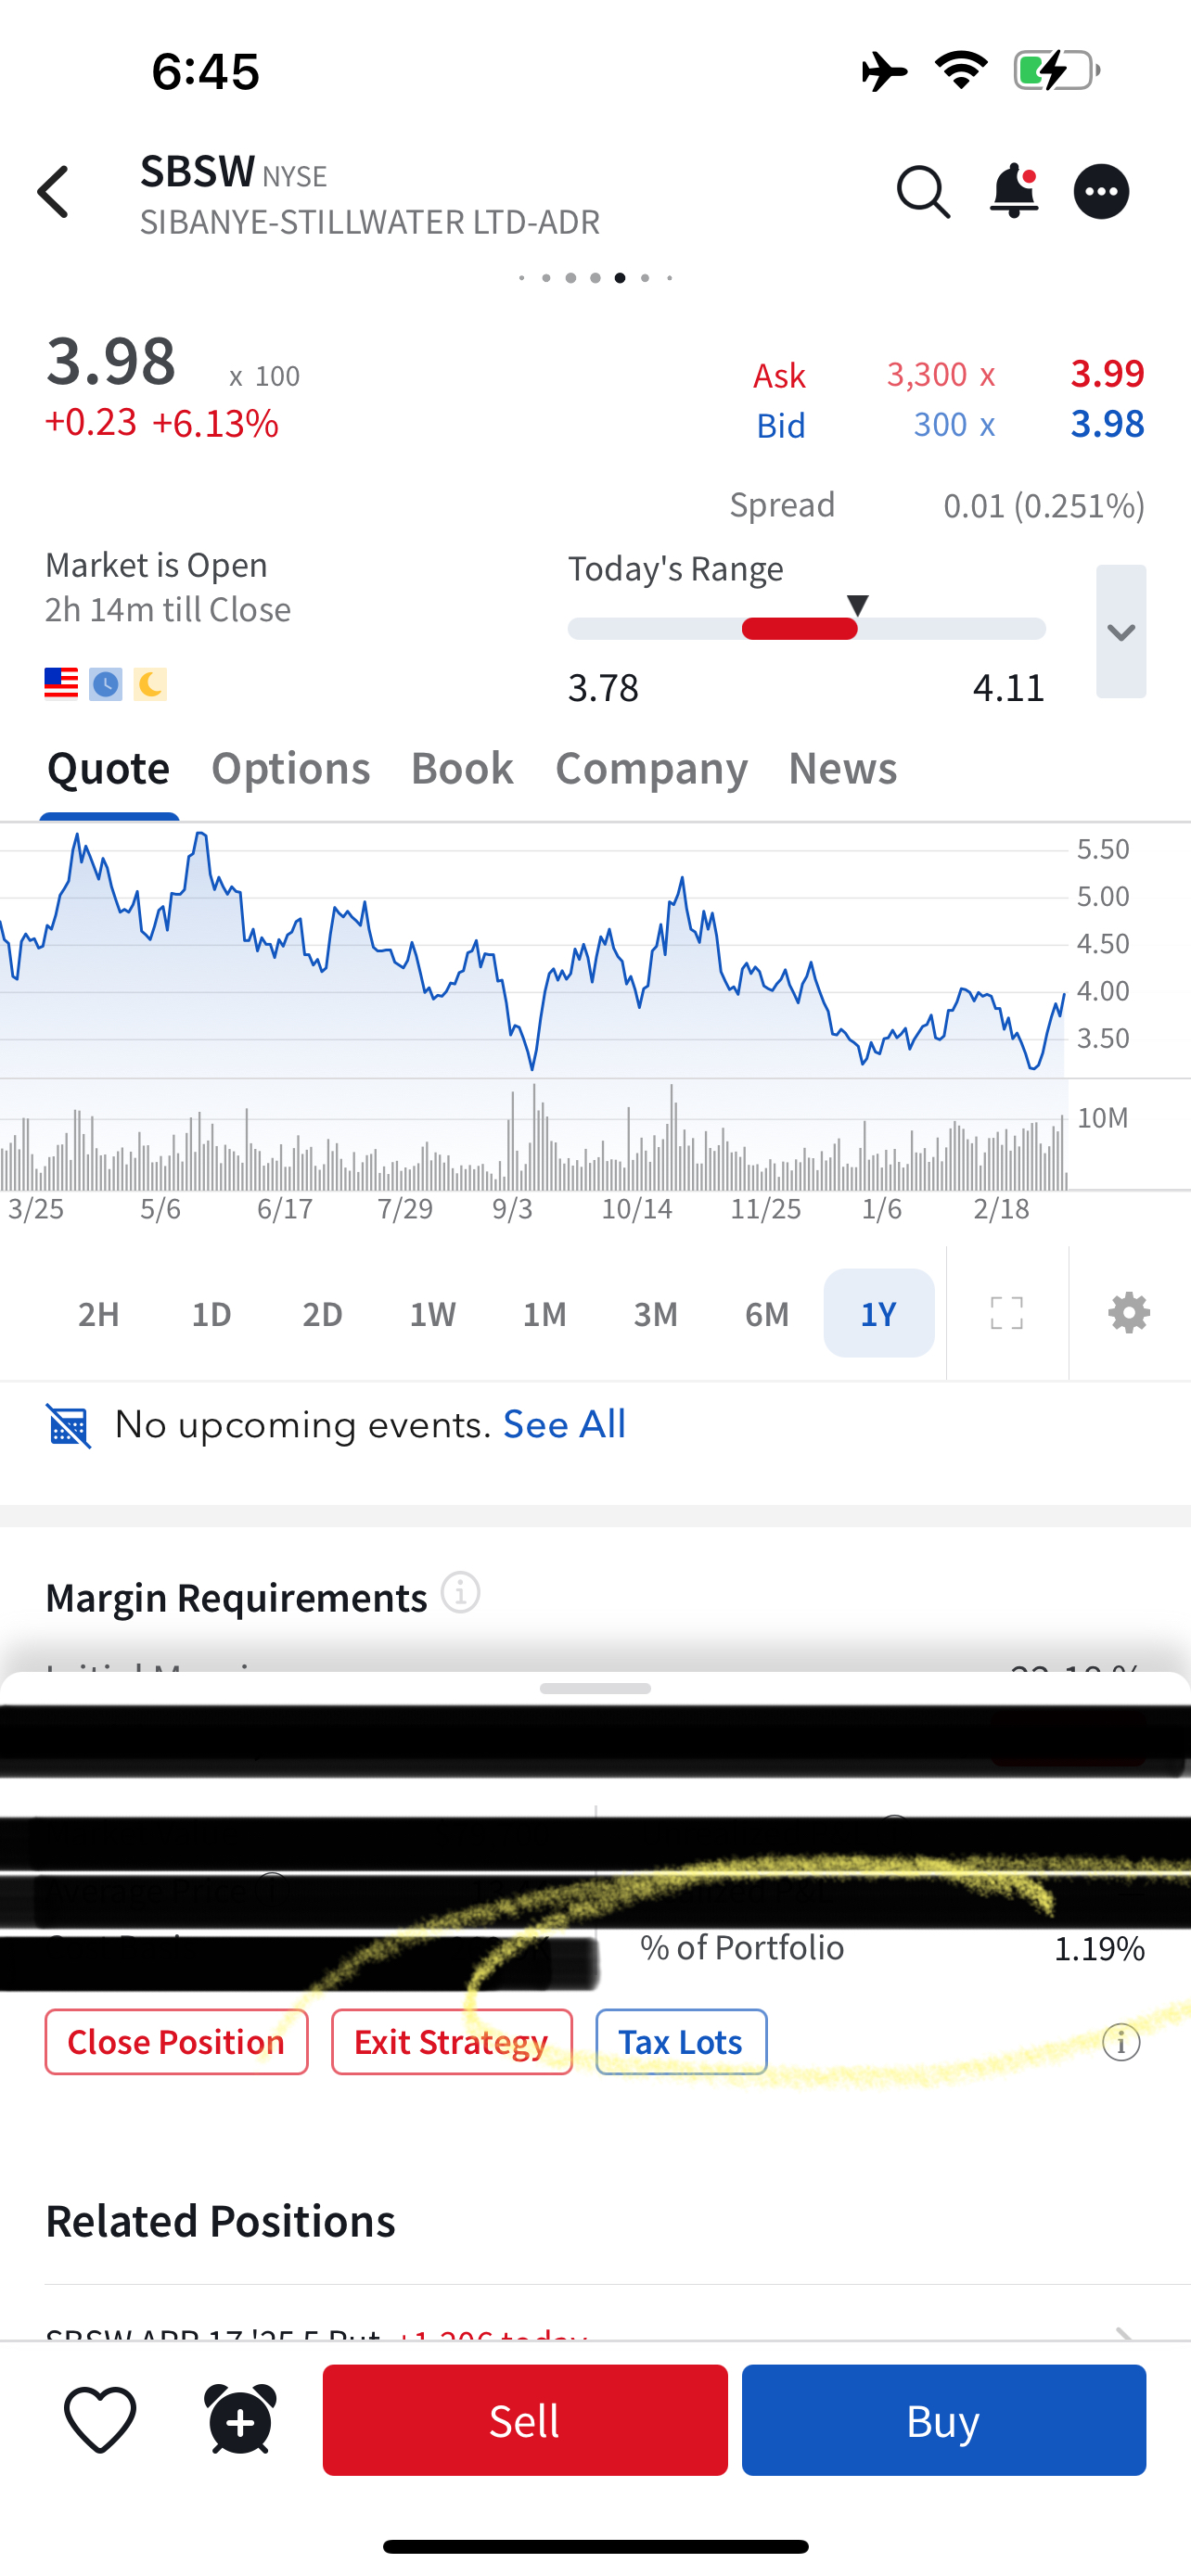Image resolution: width=1191 pixels, height=2576 pixels.
Task: Tap the Margin Requirements info icon
Action: point(461,1592)
